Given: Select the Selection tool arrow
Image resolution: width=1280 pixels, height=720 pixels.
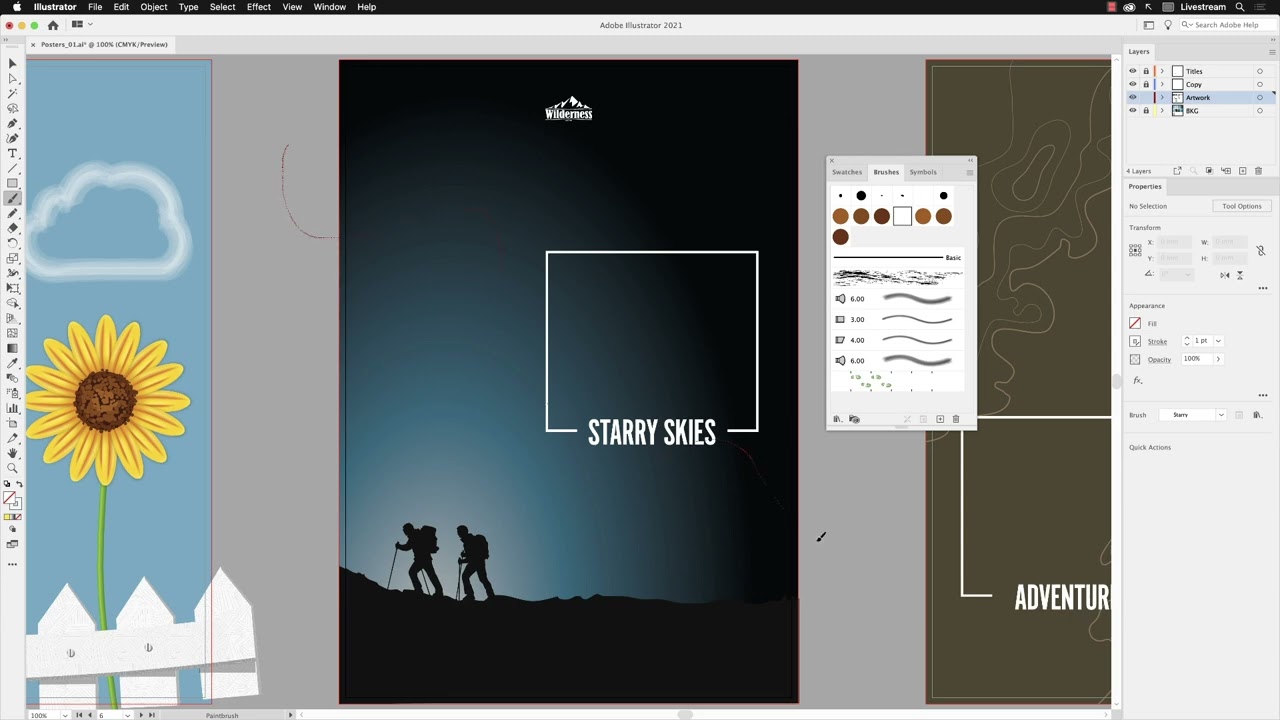Looking at the screenshot, I should tap(12, 63).
